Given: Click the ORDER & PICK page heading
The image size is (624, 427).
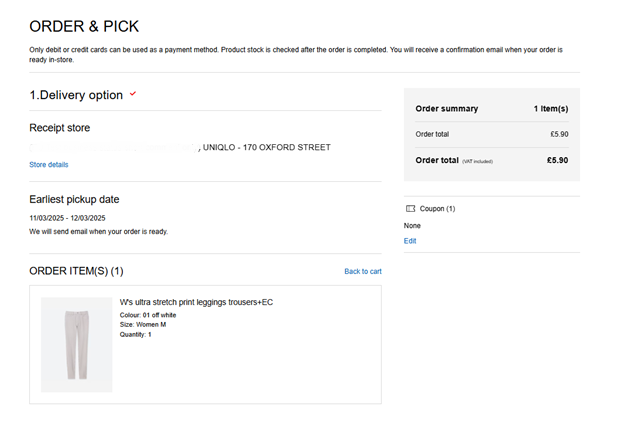Looking at the screenshot, I should (x=84, y=26).
